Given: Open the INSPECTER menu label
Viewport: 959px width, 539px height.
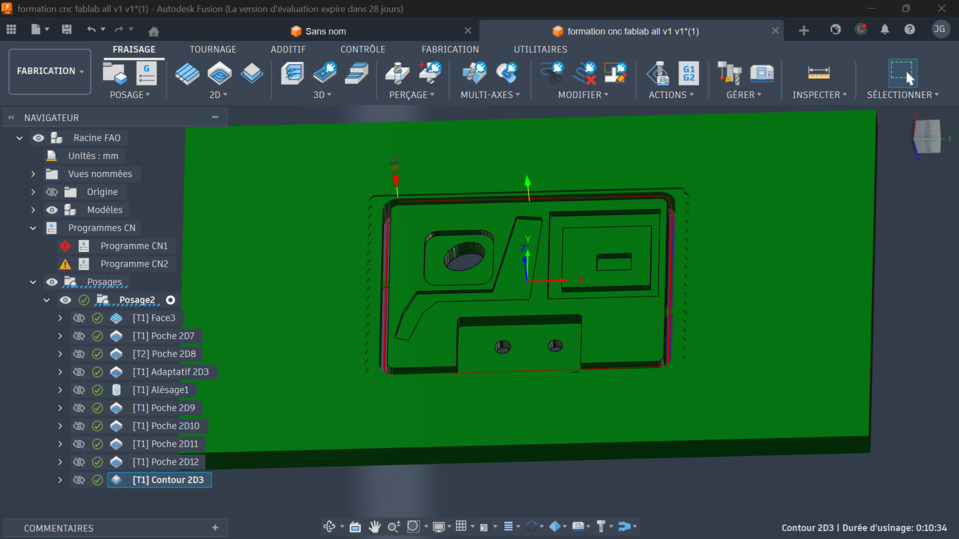Looking at the screenshot, I should pyautogui.click(x=820, y=95).
